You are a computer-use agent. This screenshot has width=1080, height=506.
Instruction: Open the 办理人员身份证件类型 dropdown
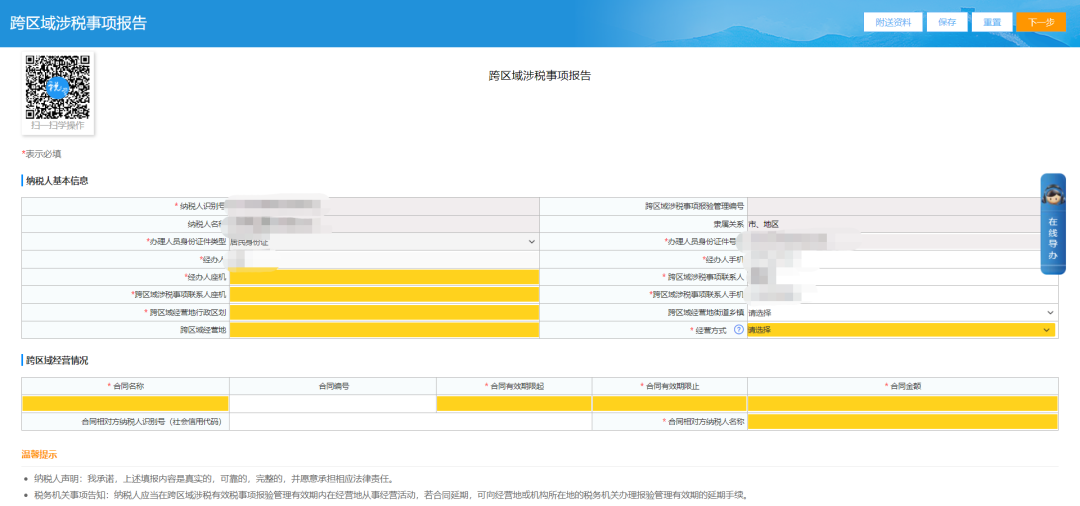(x=384, y=242)
